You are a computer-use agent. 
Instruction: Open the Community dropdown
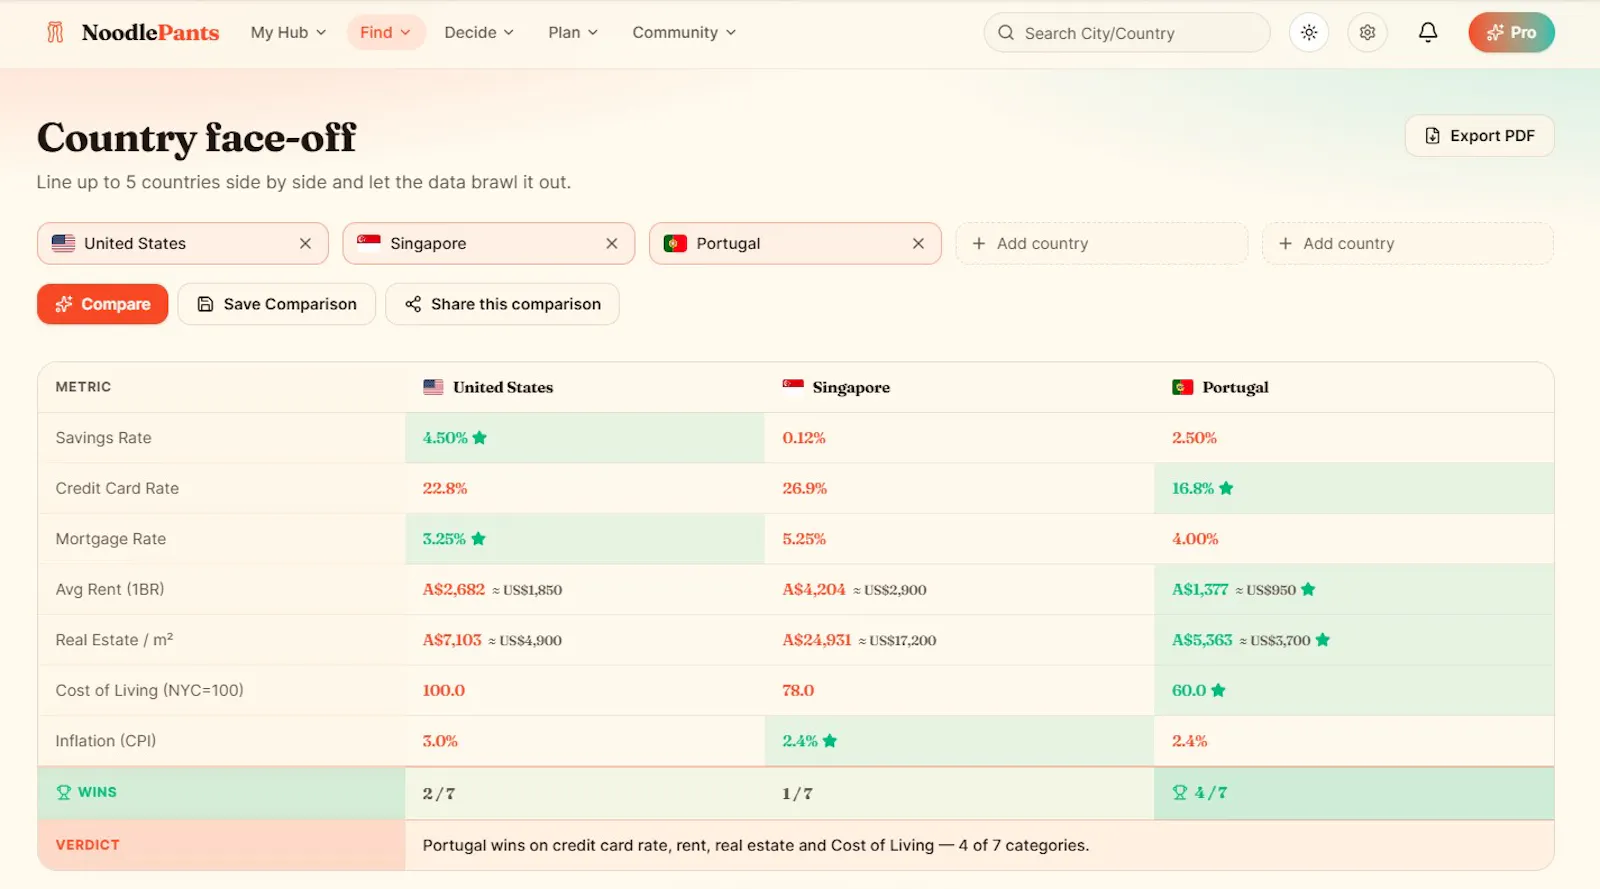pos(684,33)
